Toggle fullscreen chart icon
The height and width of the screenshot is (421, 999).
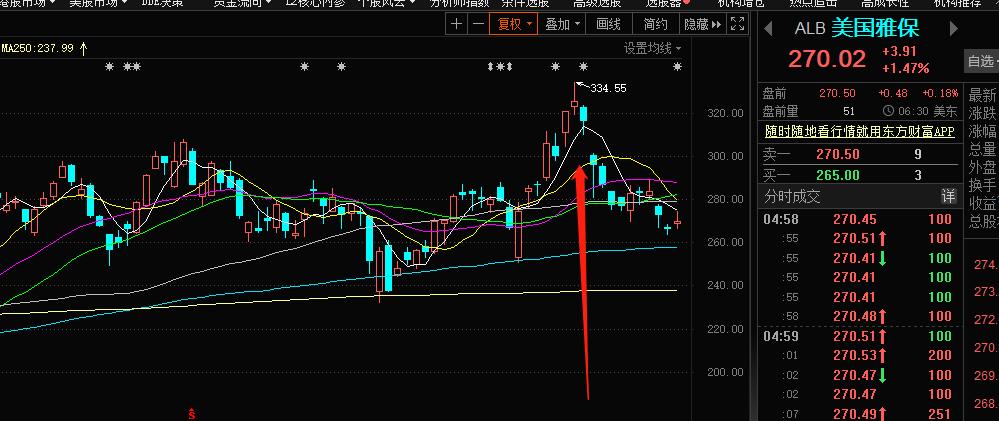pyautogui.click(x=737, y=24)
